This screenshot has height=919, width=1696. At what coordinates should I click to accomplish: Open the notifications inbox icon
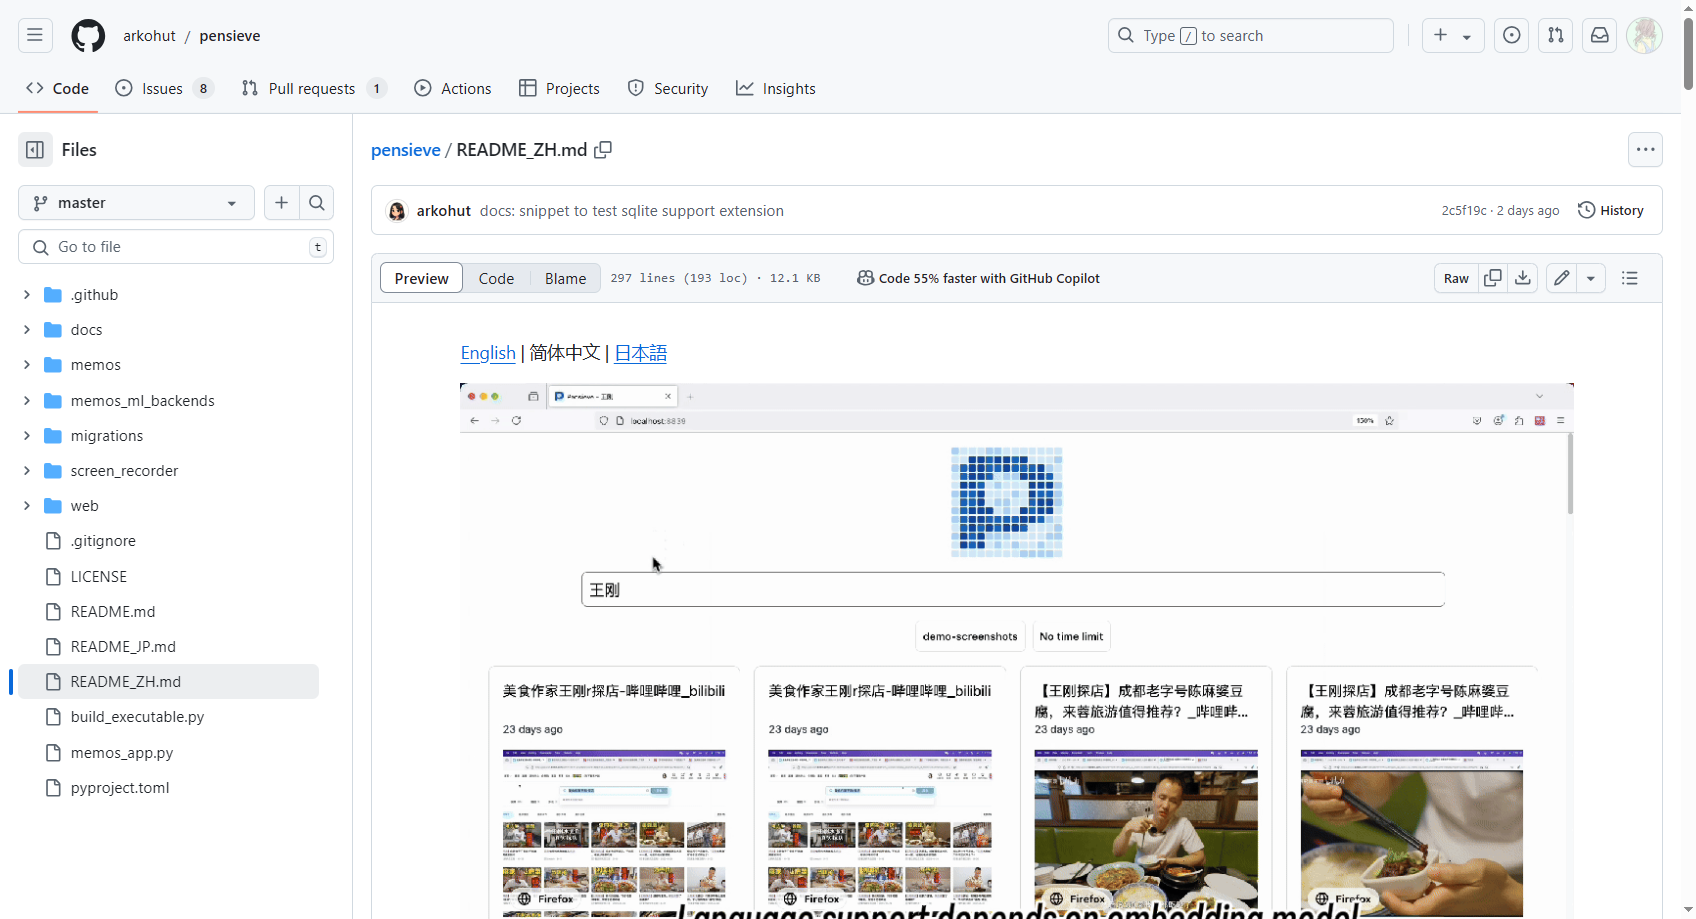[x=1599, y=35]
